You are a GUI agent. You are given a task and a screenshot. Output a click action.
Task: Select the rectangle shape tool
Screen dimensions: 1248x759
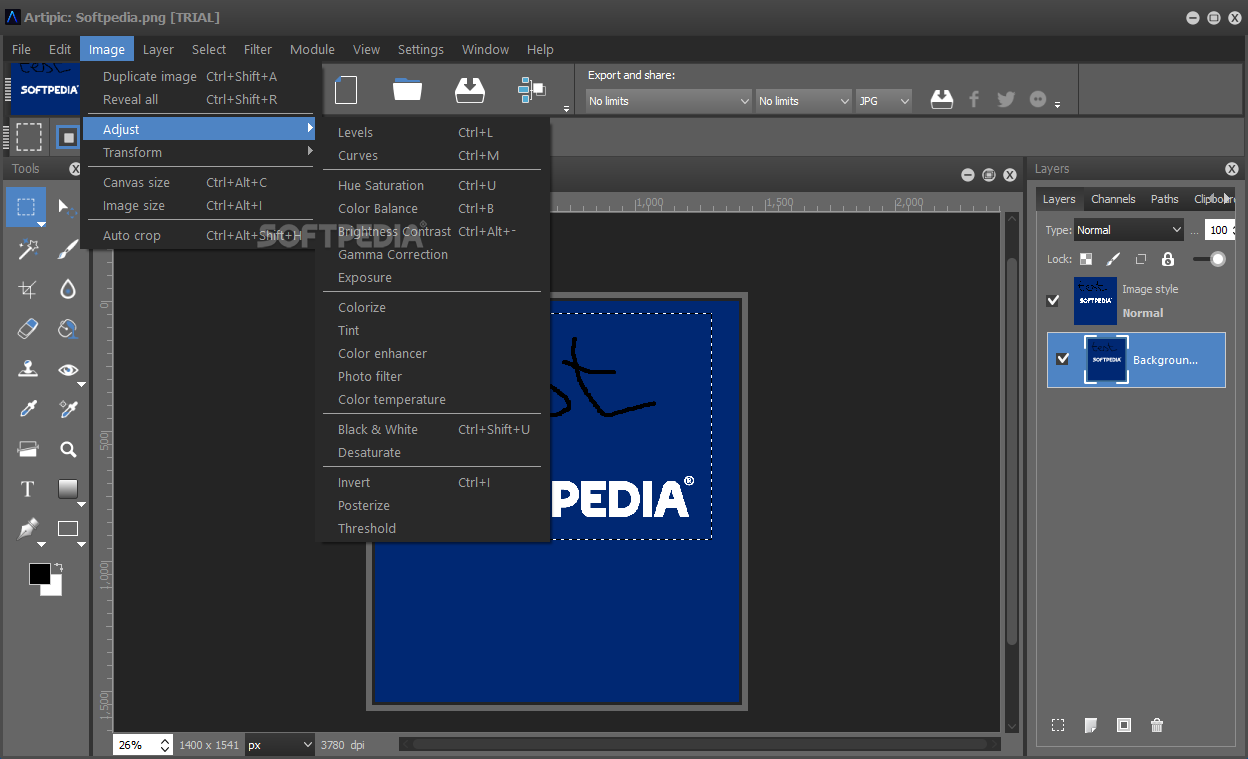click(x=67, y=529)
